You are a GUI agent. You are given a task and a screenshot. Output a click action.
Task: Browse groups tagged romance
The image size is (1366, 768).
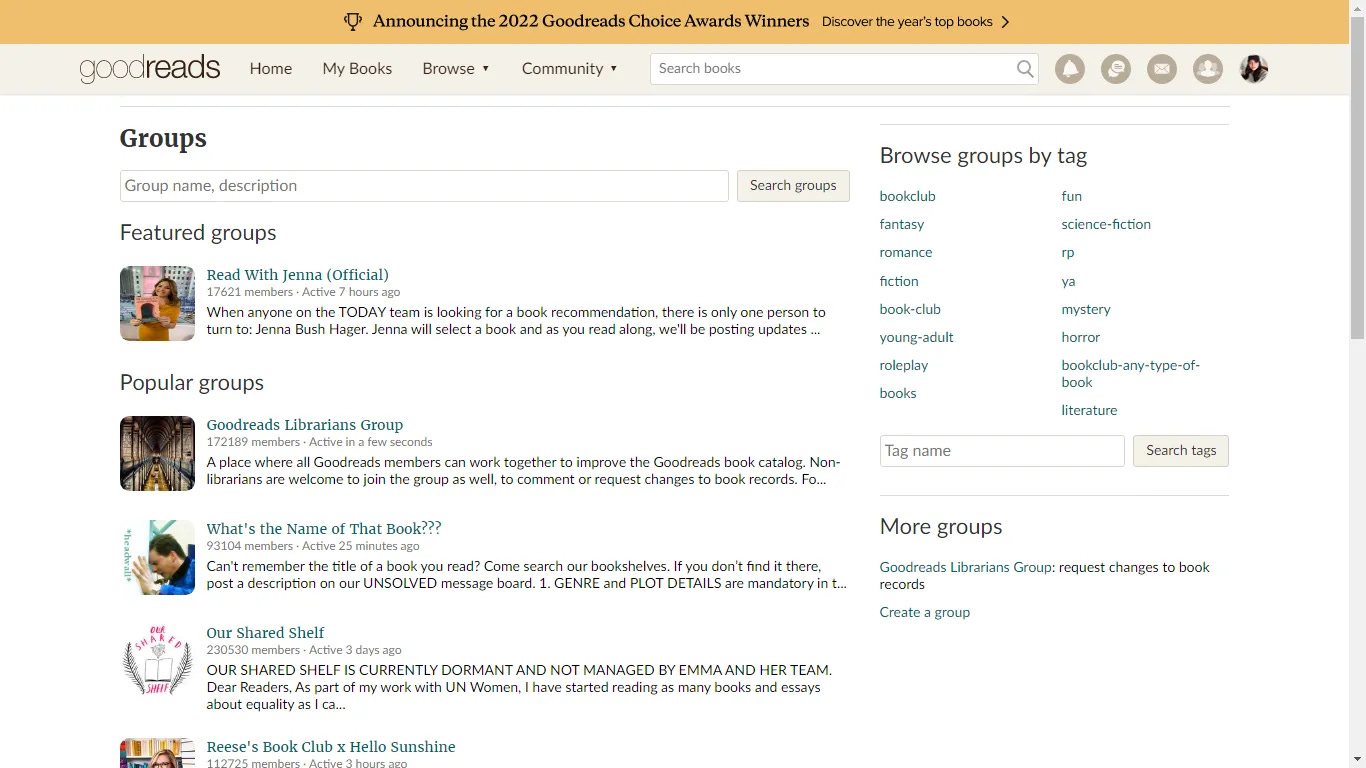pyautogui.click(x=905, y=252)
